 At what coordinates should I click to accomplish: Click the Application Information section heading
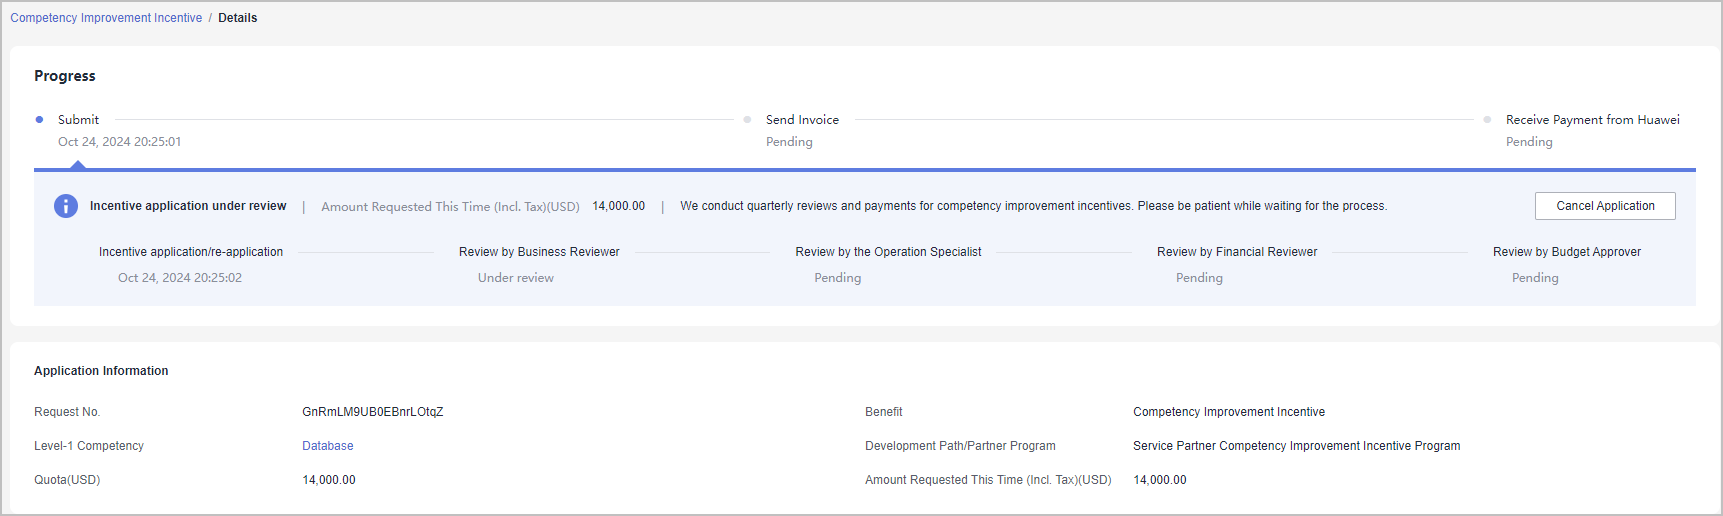coord(101,371)
